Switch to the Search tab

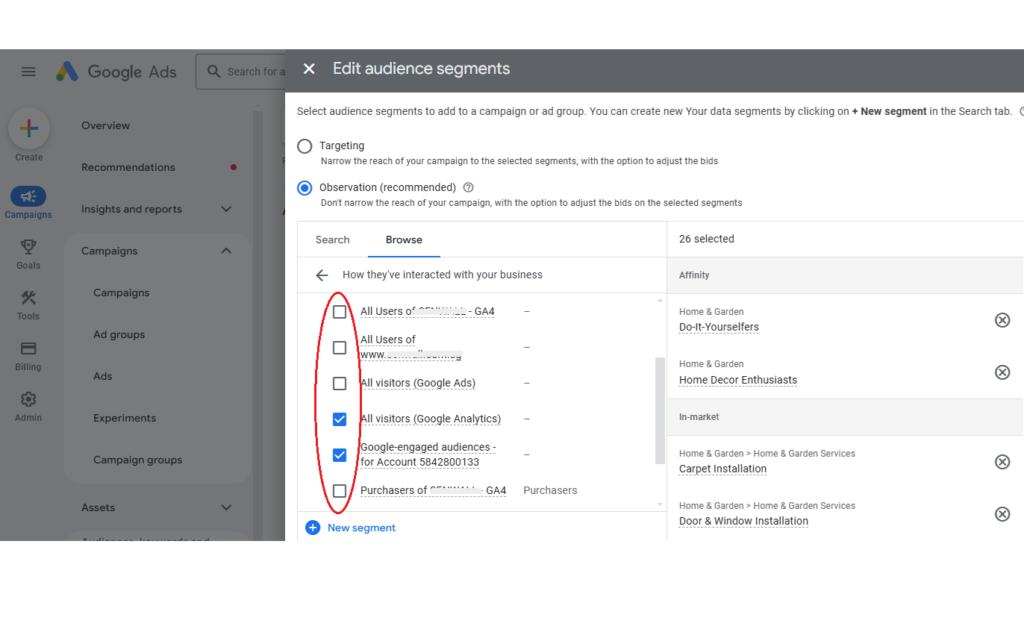click(332, 240)
